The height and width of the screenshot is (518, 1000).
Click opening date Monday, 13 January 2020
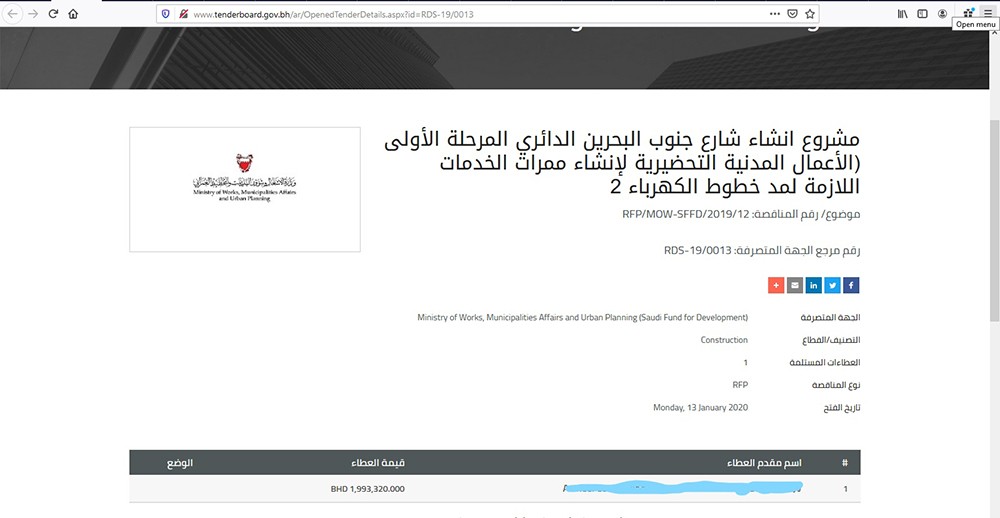[x=700, y=407]
